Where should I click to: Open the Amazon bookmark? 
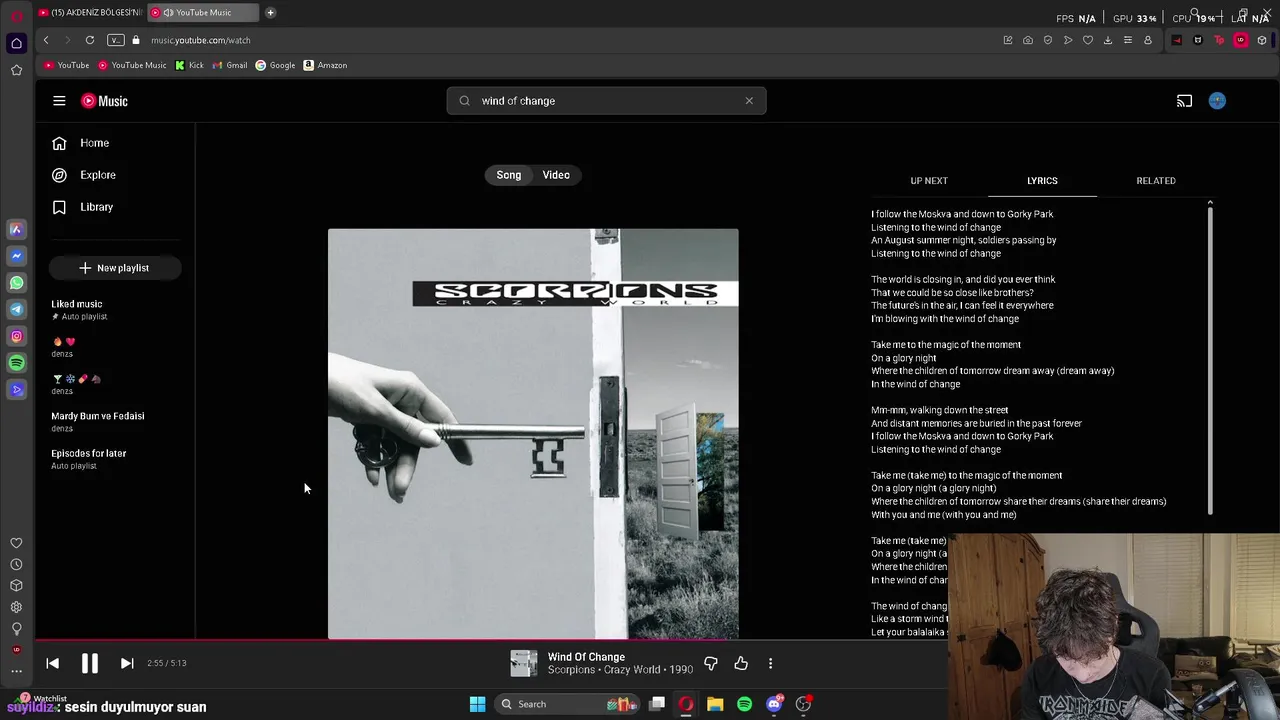pos(325,65)
